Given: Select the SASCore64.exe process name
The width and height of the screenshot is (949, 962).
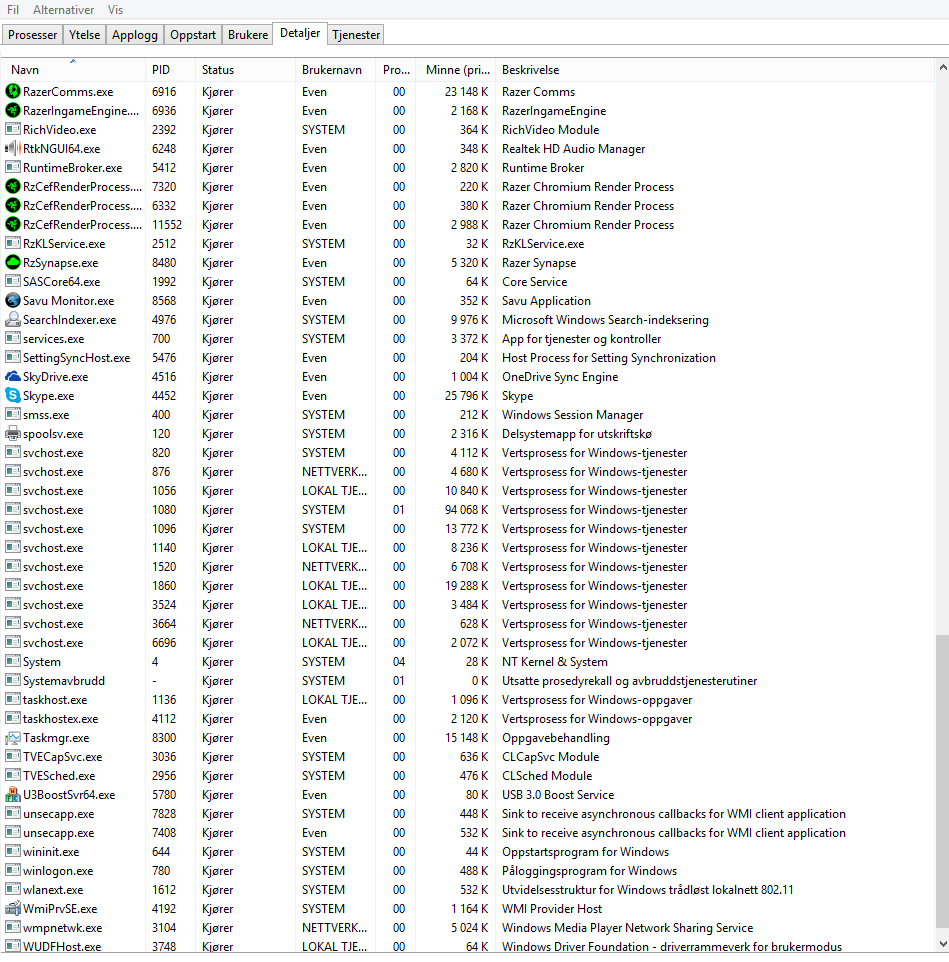Looking at the screenshot, I should click(x=61, y=282).
